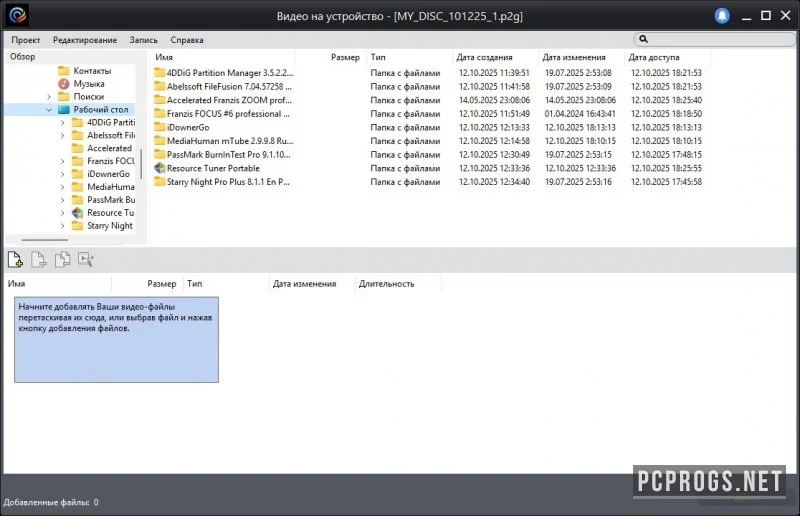Image resolution: width=800 pixels, height=516 pixels.
Task: Click the Рабочий стол desktop icon in the tree
Action: point(64,109)
